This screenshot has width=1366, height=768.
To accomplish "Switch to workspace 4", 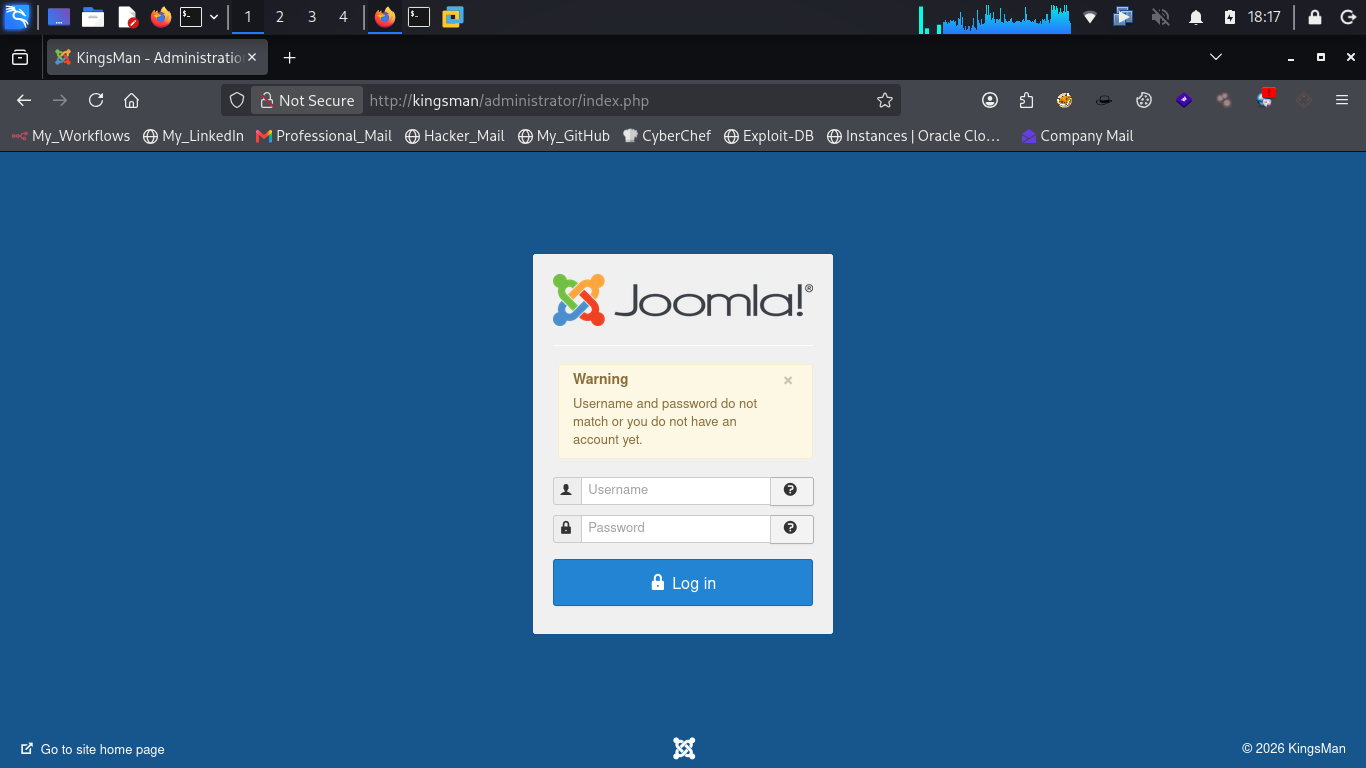I will point(344,17).
